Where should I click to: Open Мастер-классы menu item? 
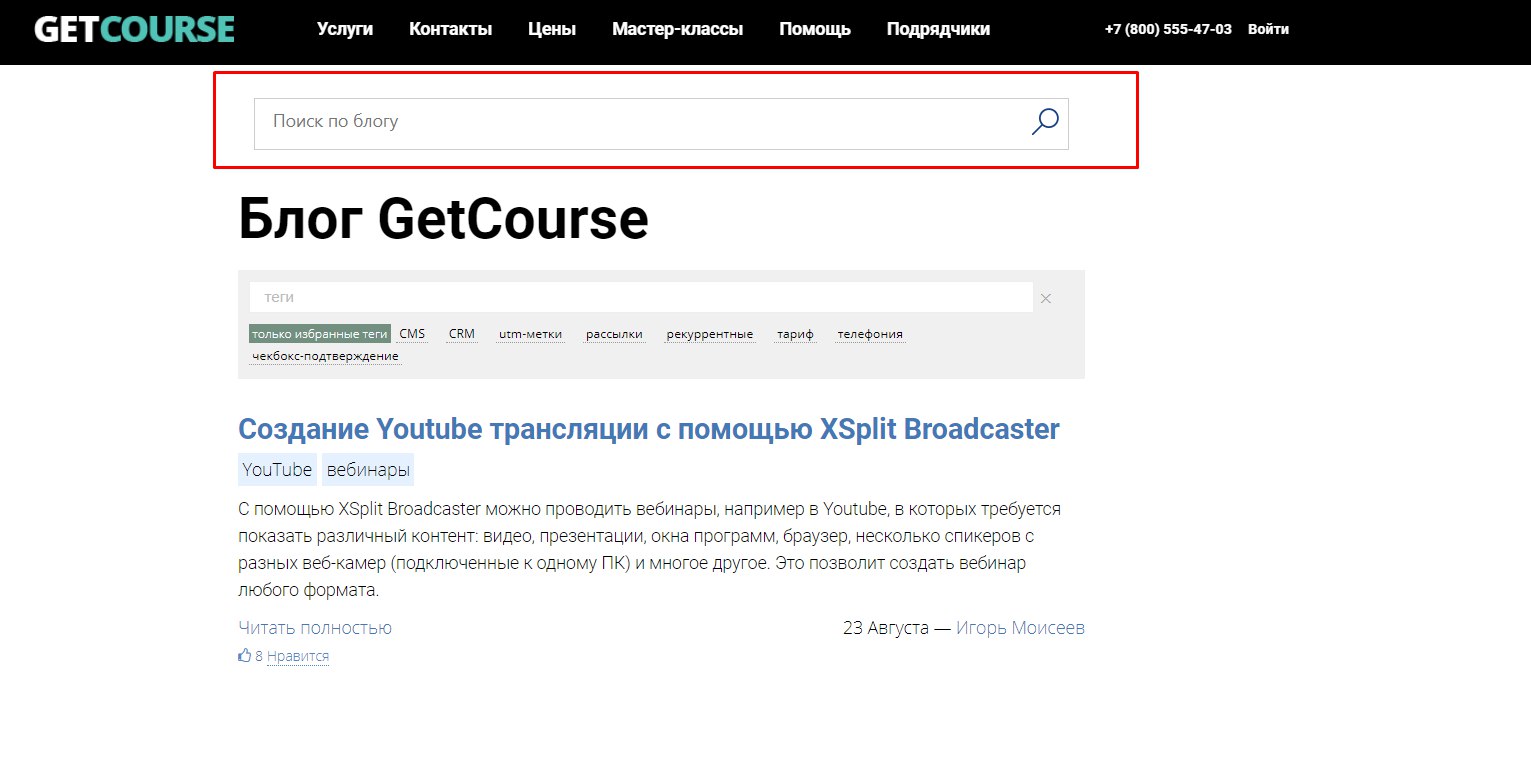677,29
